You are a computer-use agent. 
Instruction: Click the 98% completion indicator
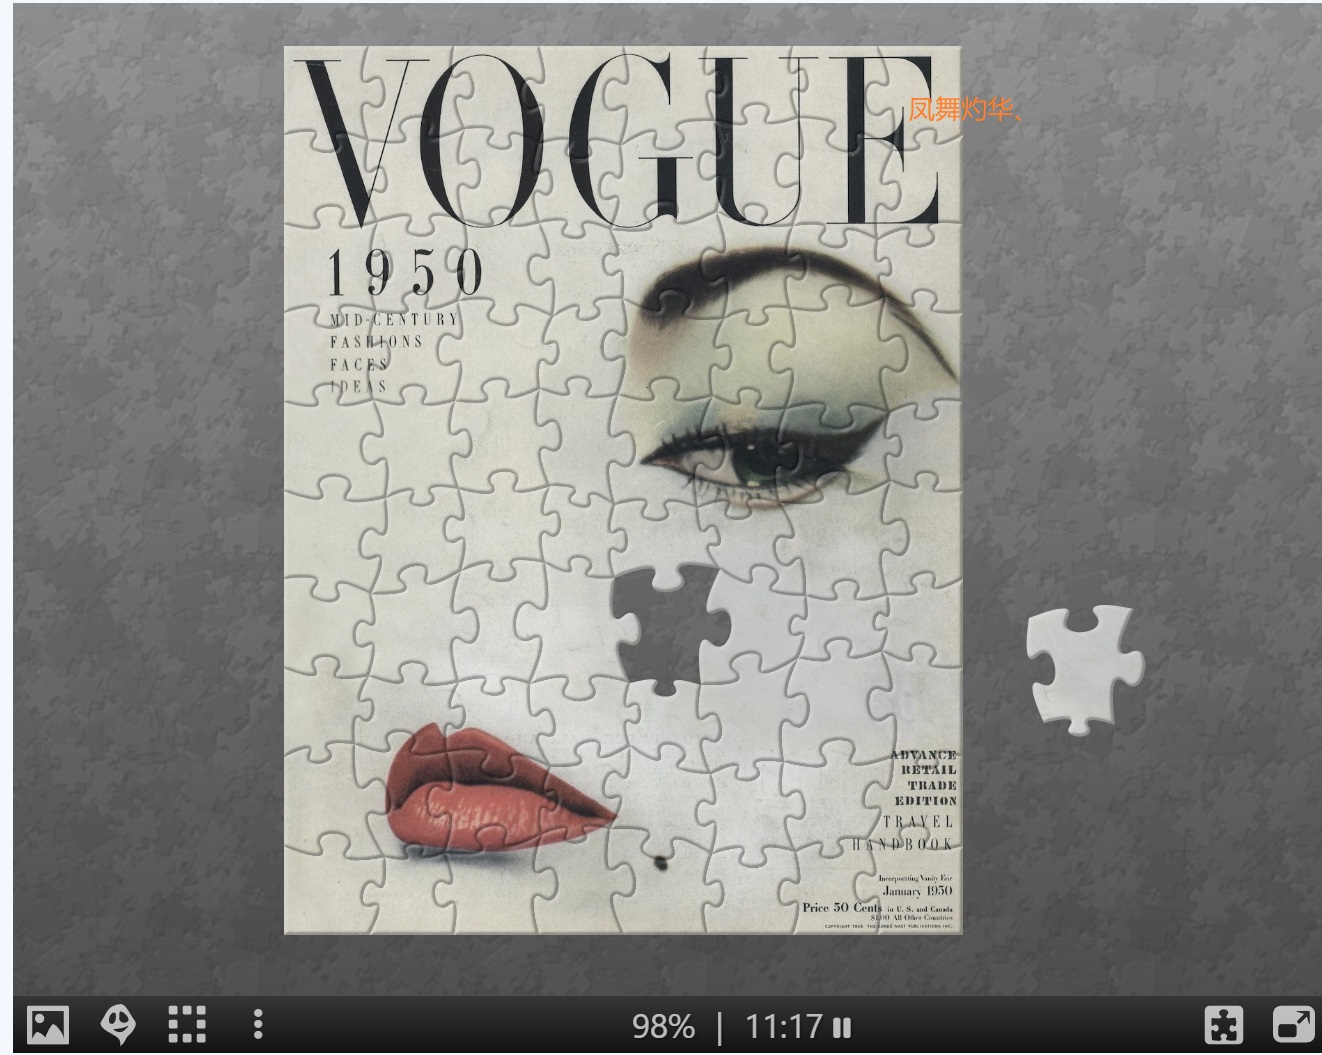point(663,1027)
